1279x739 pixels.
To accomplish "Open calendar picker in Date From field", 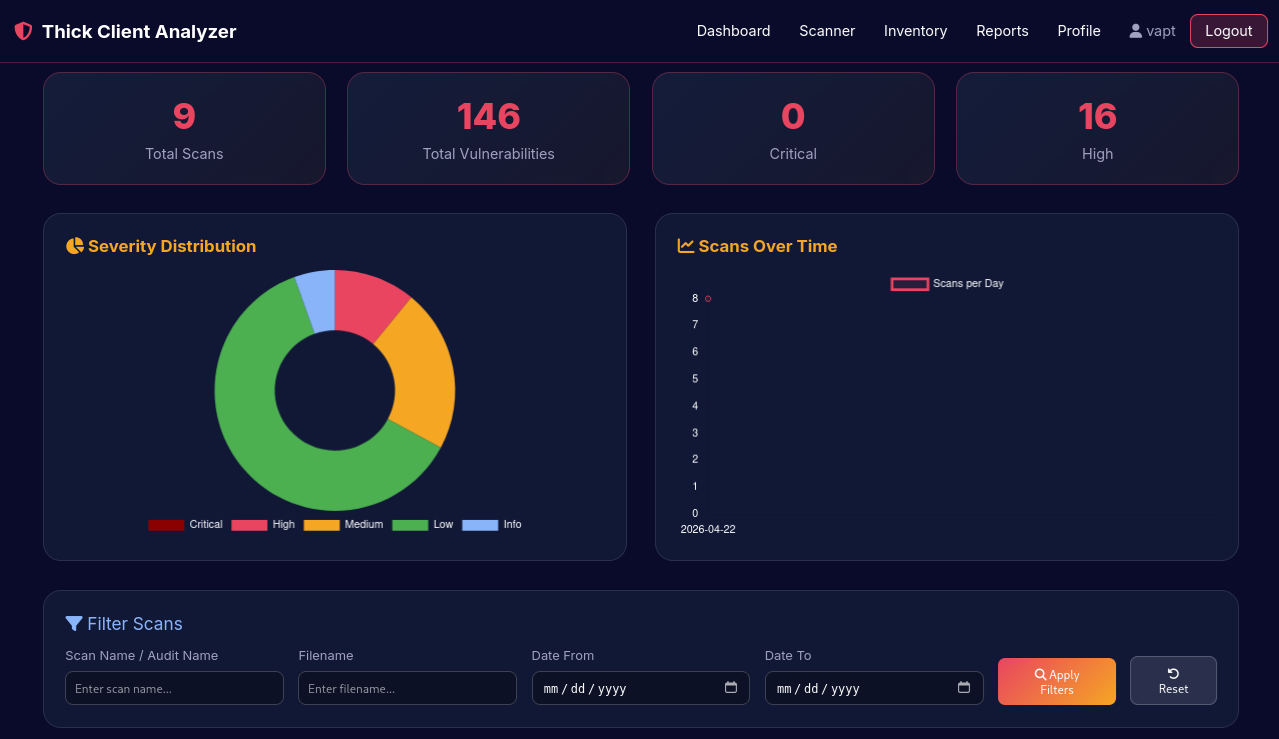I will [x=731, y=688].
